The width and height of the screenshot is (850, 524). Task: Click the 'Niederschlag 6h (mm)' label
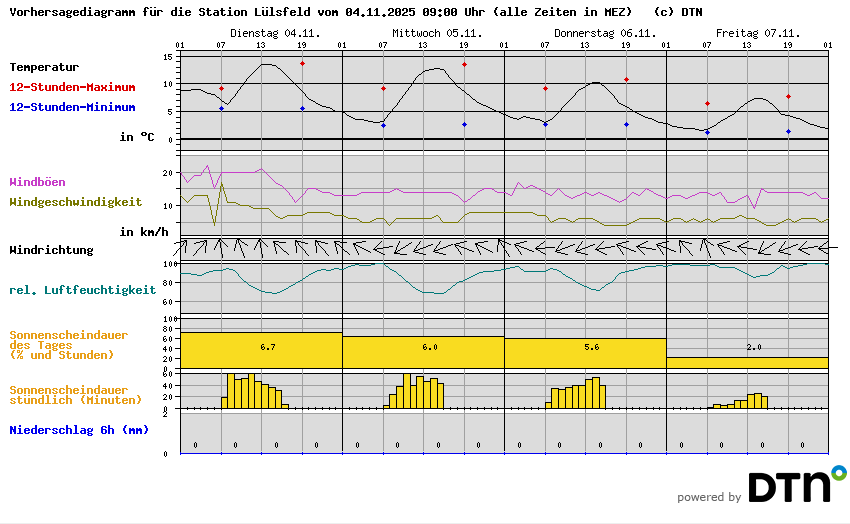pyautogui.click(x=78, y=430)
